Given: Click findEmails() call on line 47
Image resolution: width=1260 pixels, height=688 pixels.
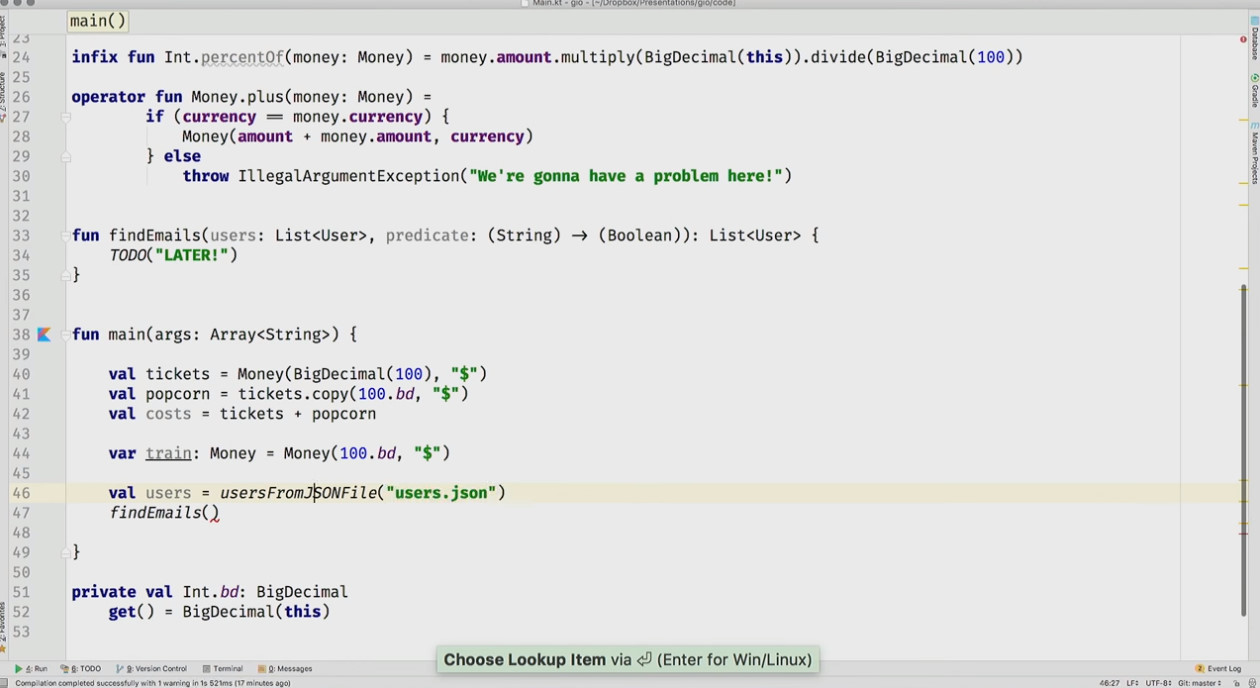Looking at the screenshot, I should 164,513.
